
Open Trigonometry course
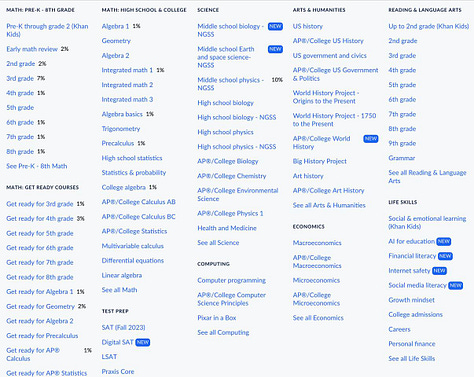coord(121,129)
